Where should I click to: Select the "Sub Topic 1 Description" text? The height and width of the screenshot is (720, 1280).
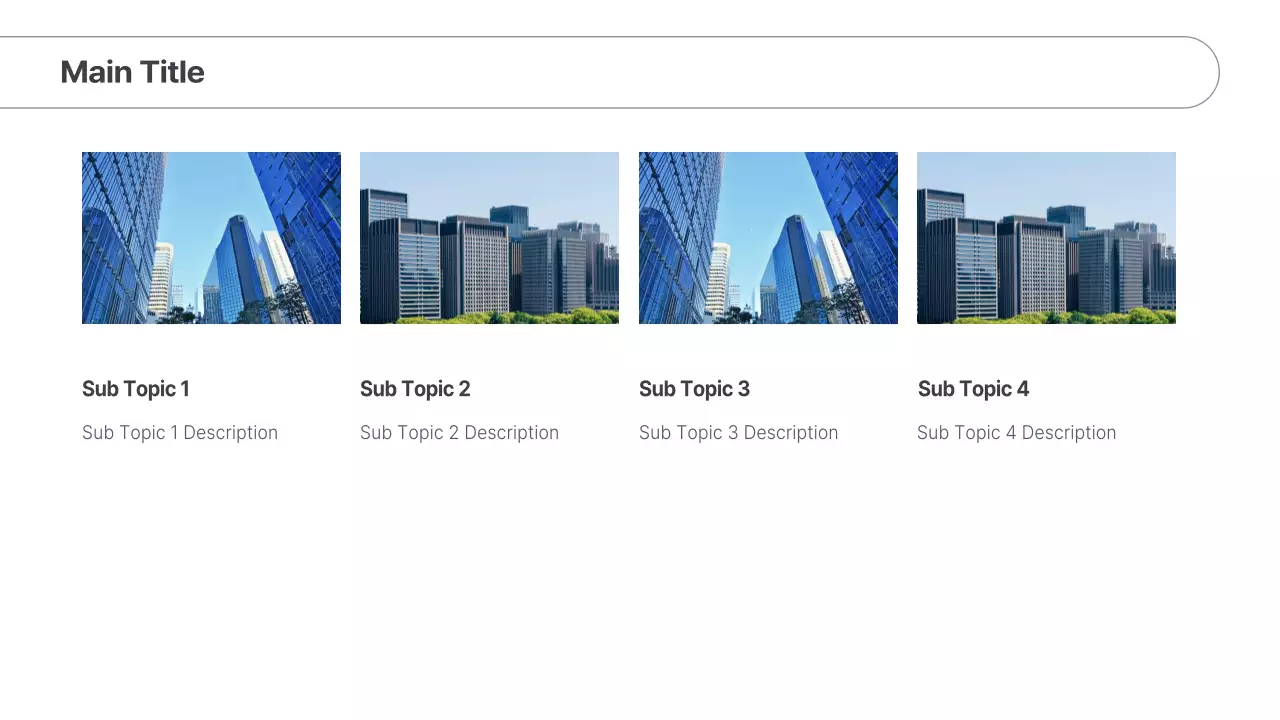click(180, 433)
